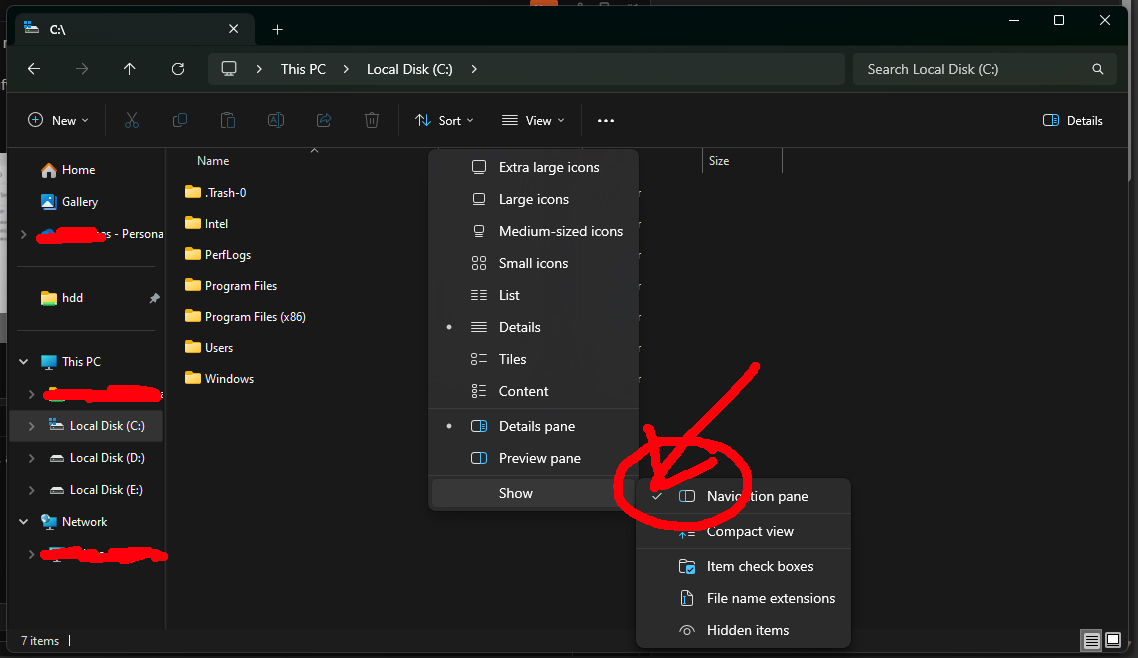Select the Users folder

coord(209,347)
